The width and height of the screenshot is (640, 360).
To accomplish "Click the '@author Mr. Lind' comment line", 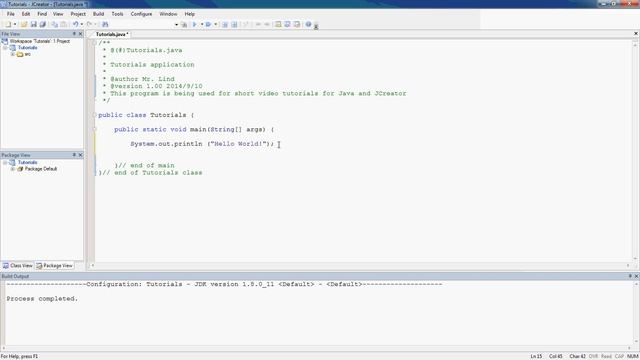I will tap(138, 79).
